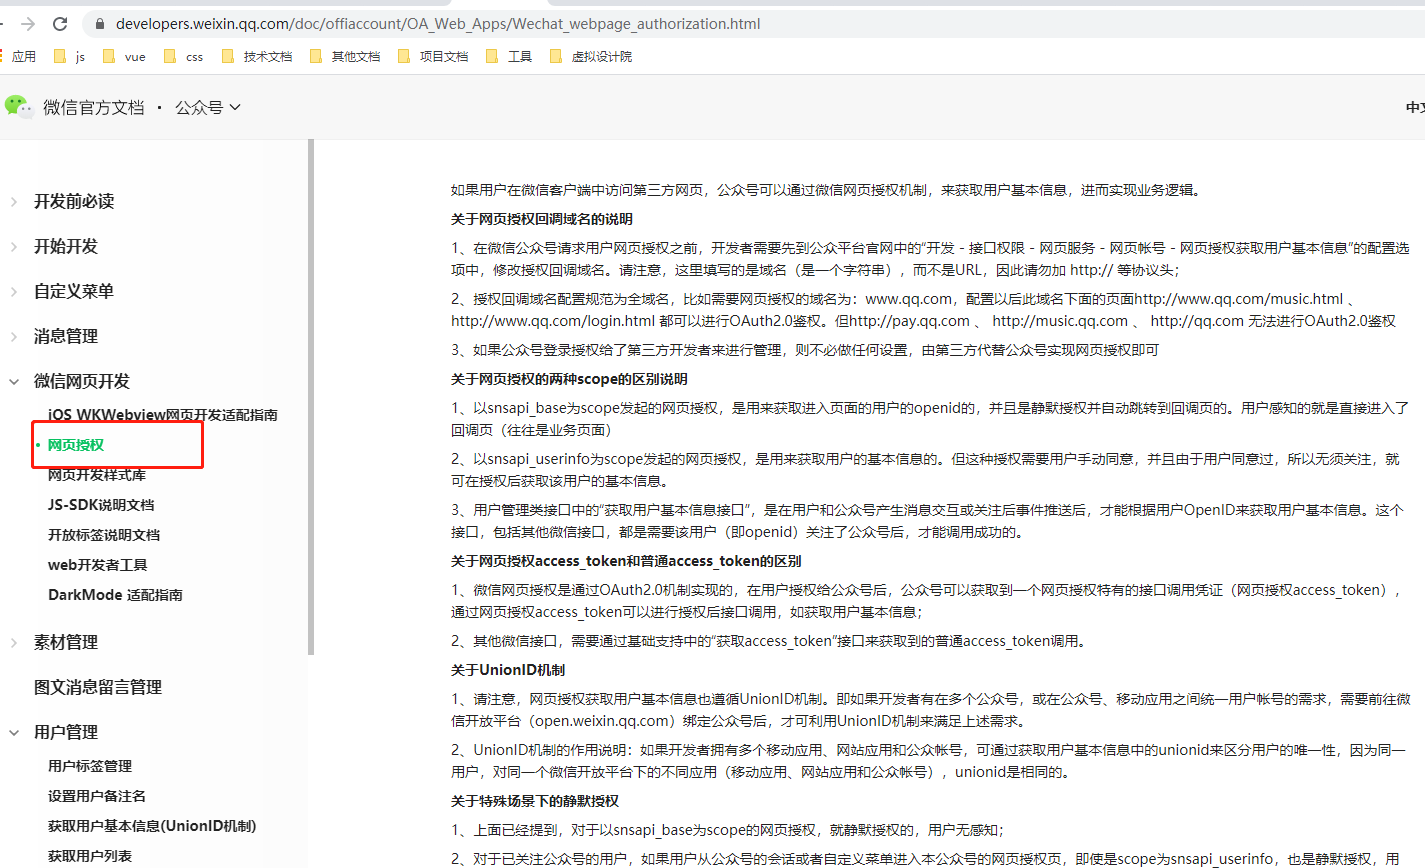Open the 工具 bookmark folder

(509, 57)
